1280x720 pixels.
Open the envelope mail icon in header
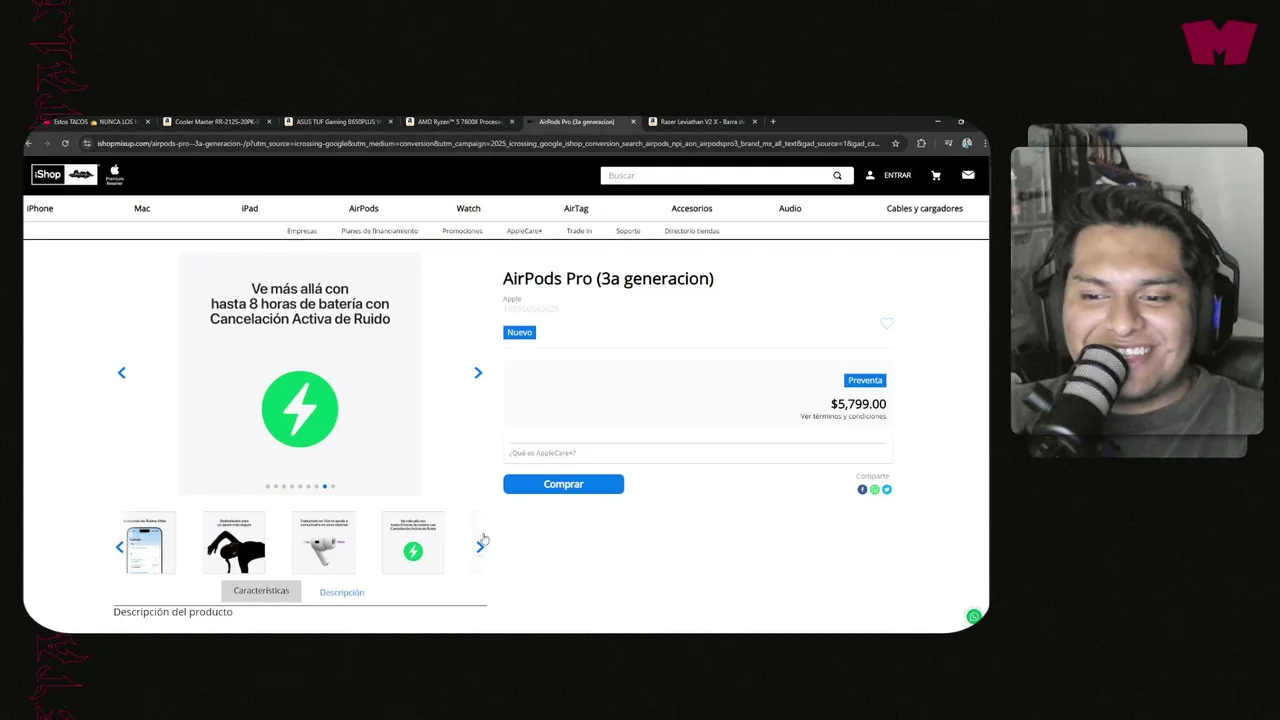[x=968, y=175]
